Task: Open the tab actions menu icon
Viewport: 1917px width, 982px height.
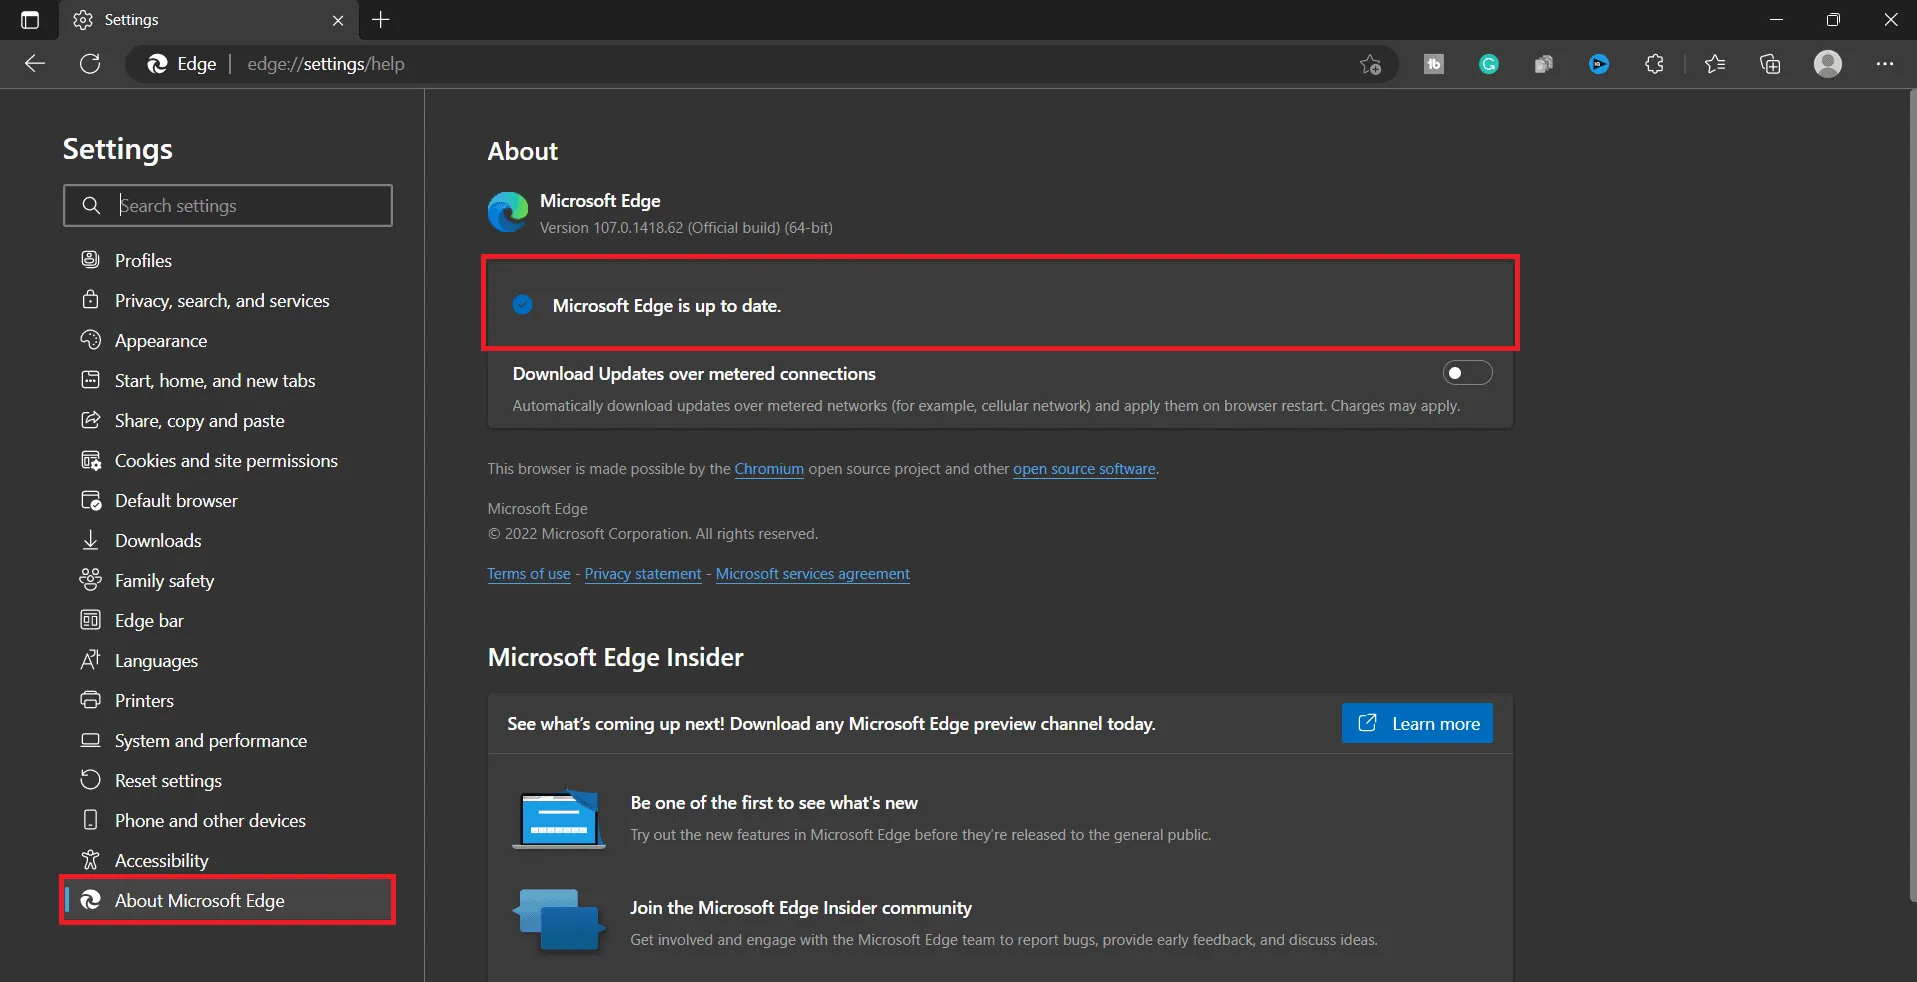Action: point(30,20)
